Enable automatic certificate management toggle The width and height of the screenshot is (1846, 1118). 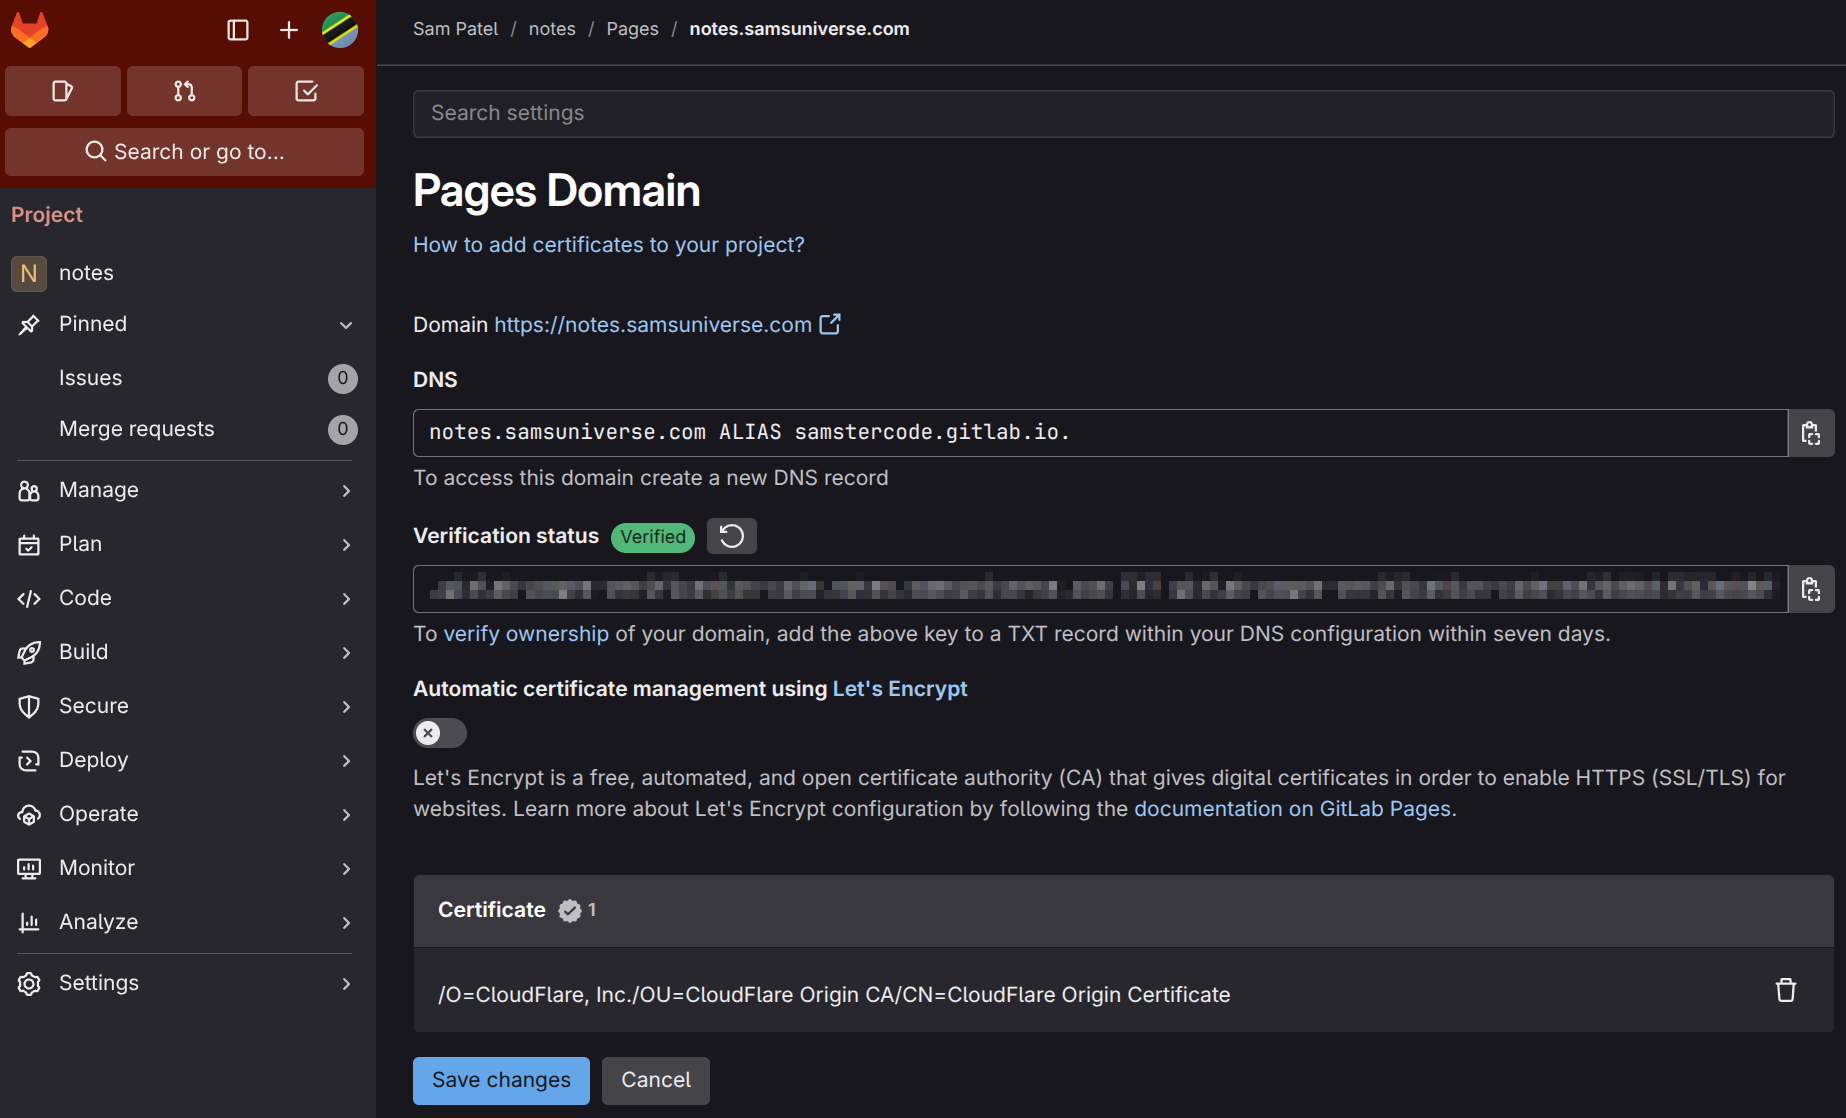pos(440,733)
